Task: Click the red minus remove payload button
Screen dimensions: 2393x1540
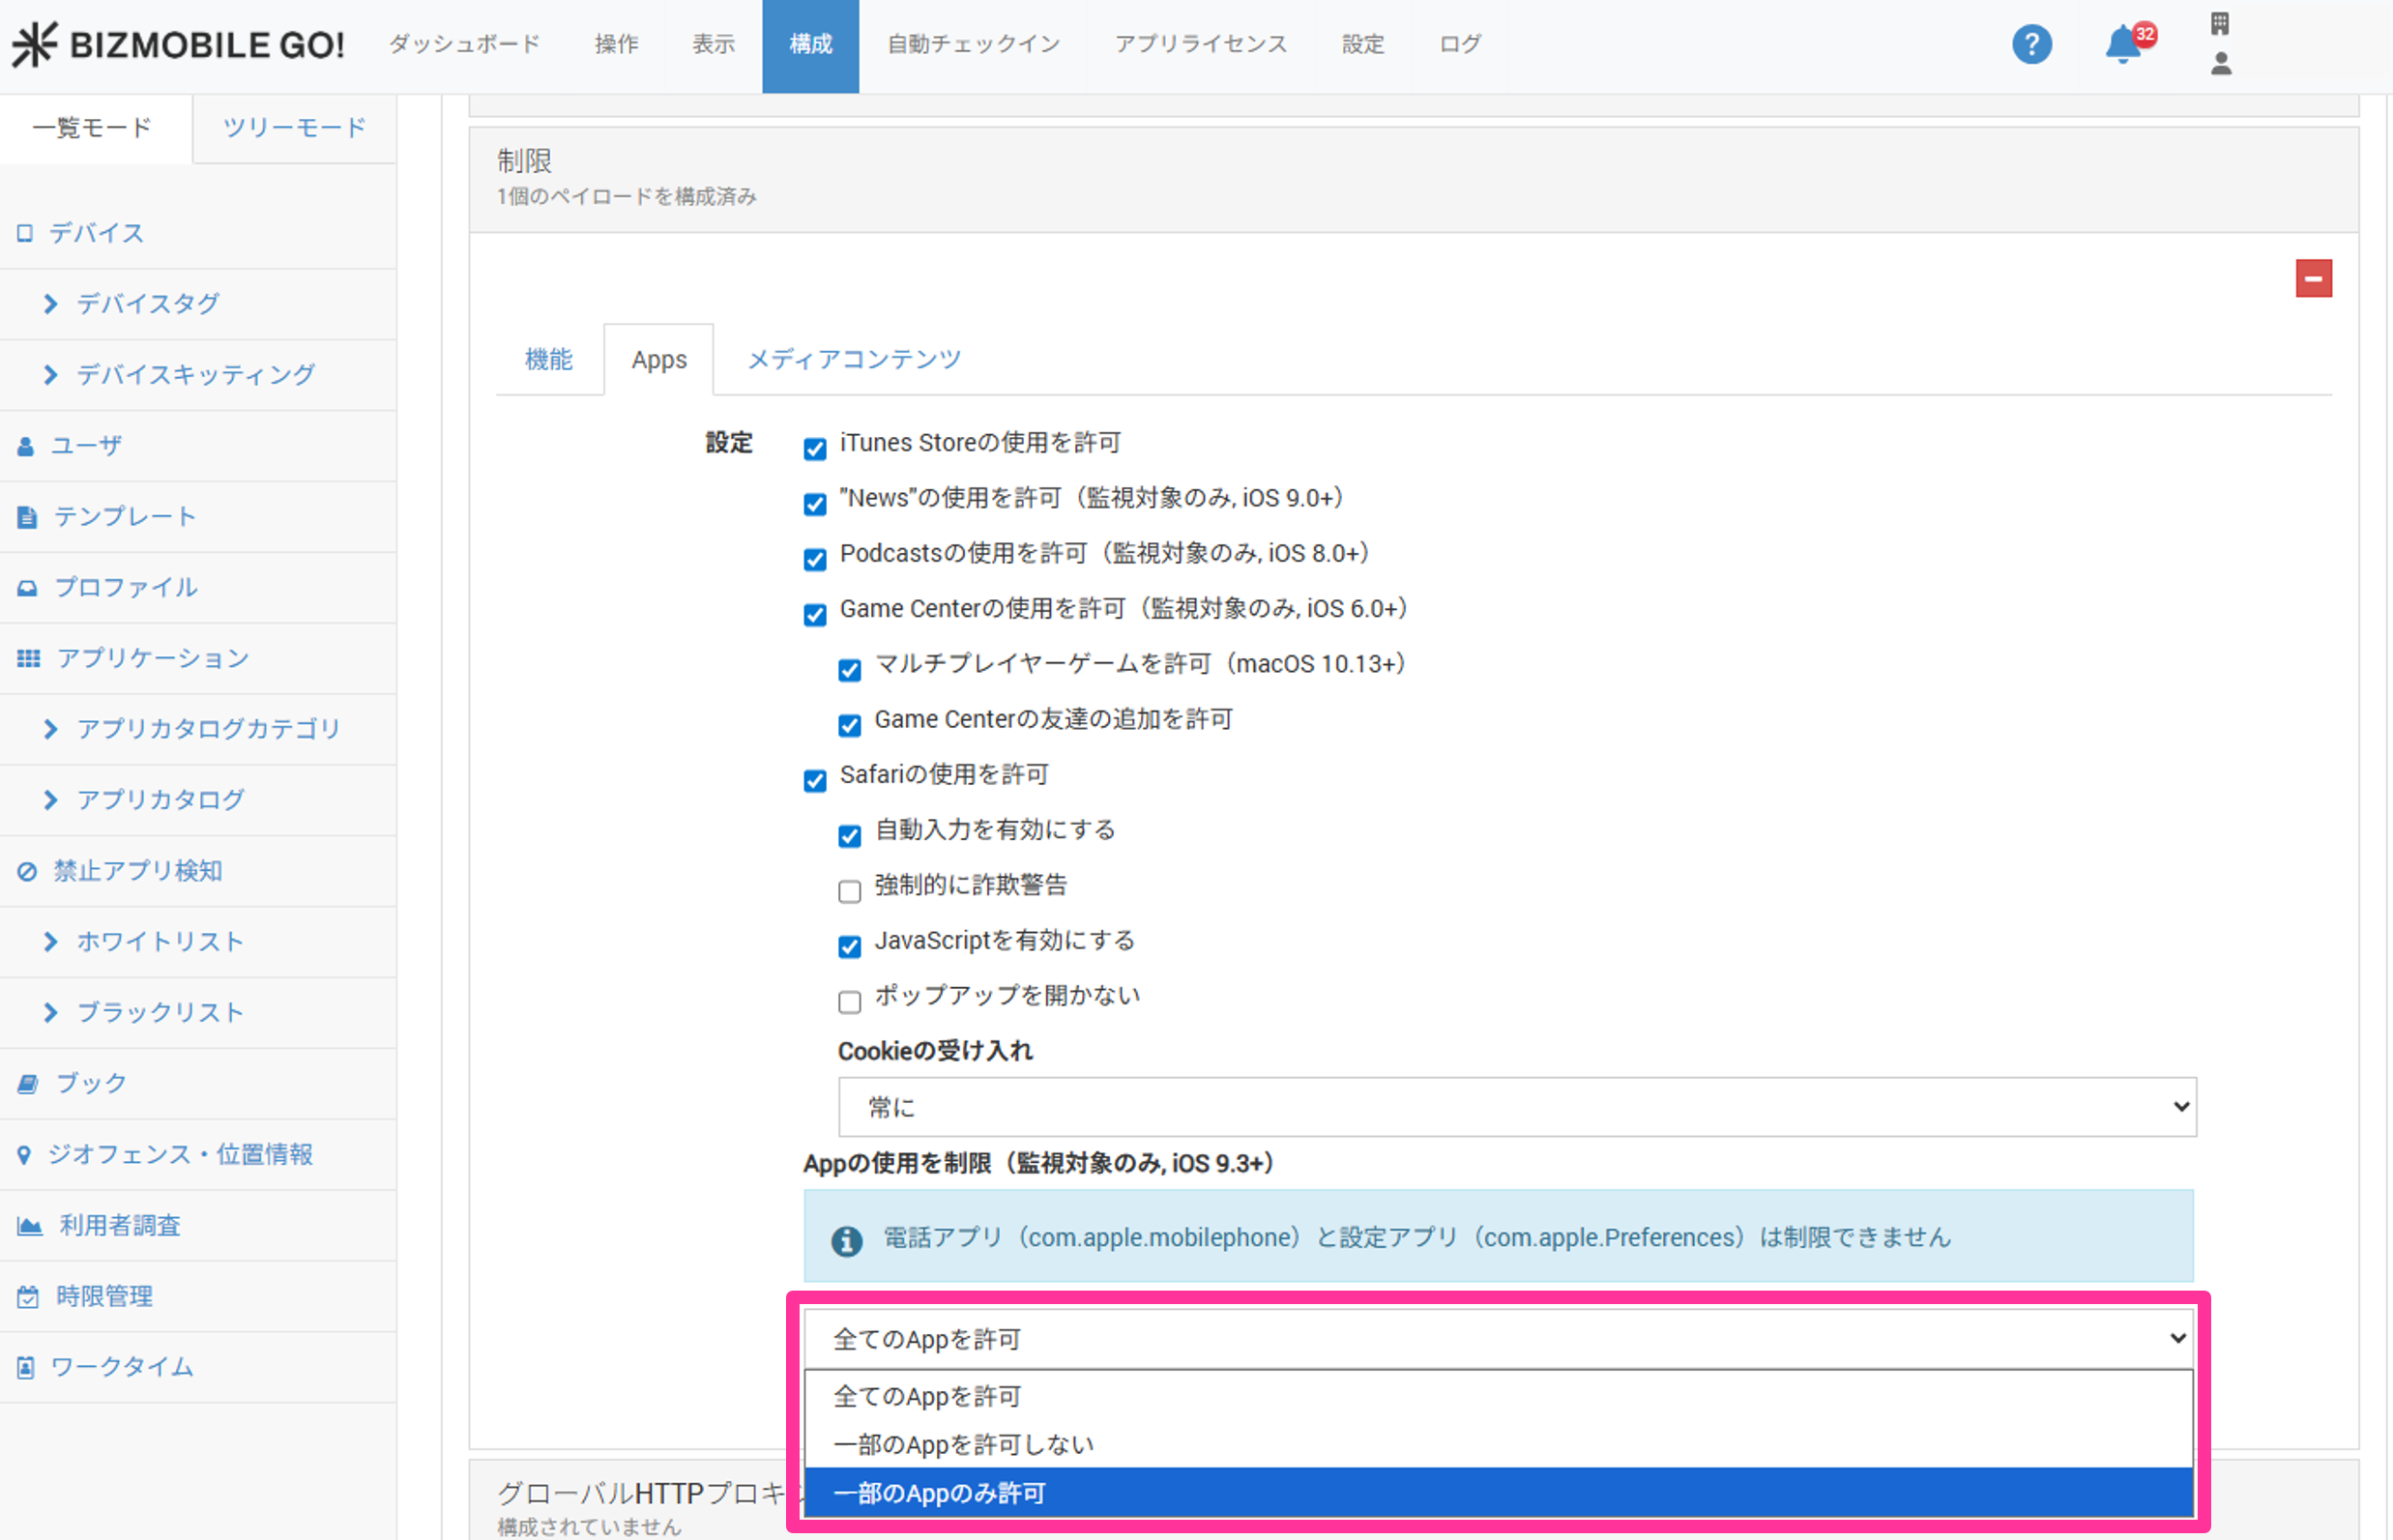Action: click(2312, 279)
